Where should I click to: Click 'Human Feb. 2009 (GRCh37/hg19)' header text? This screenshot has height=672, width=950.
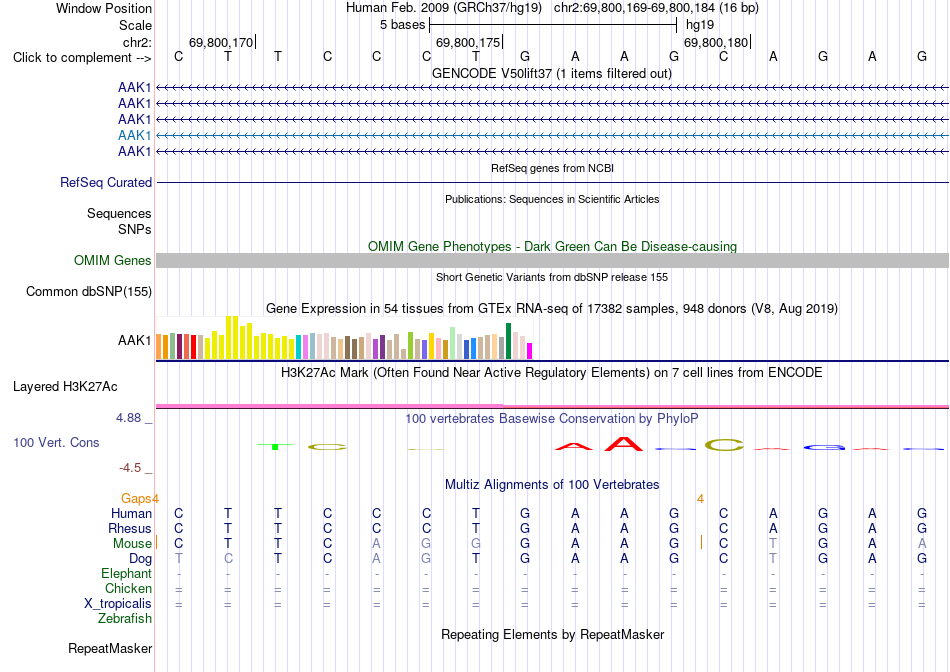click(445, 8)
